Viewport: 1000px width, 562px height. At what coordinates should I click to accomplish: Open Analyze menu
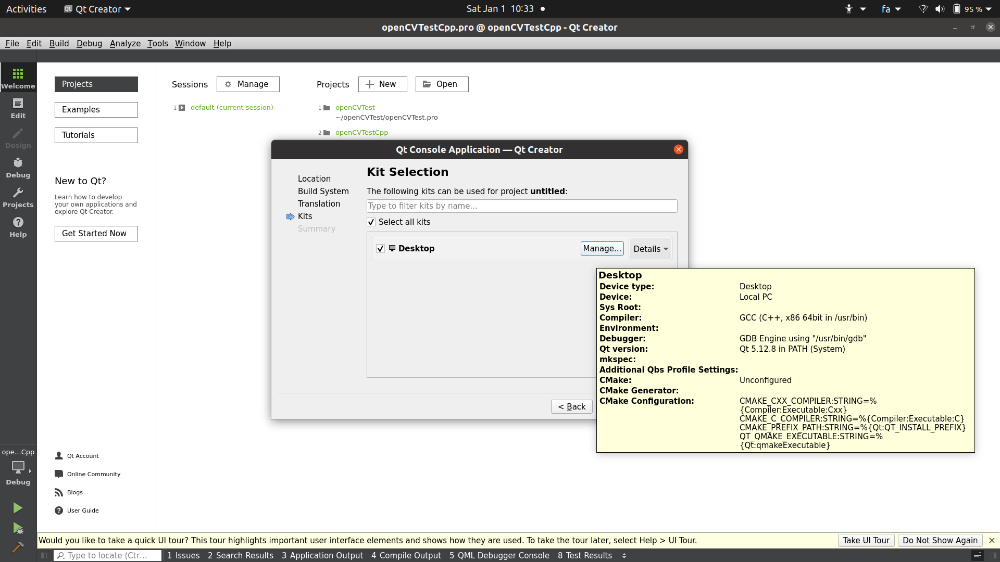pyautogui.click(x=125, y=43)
